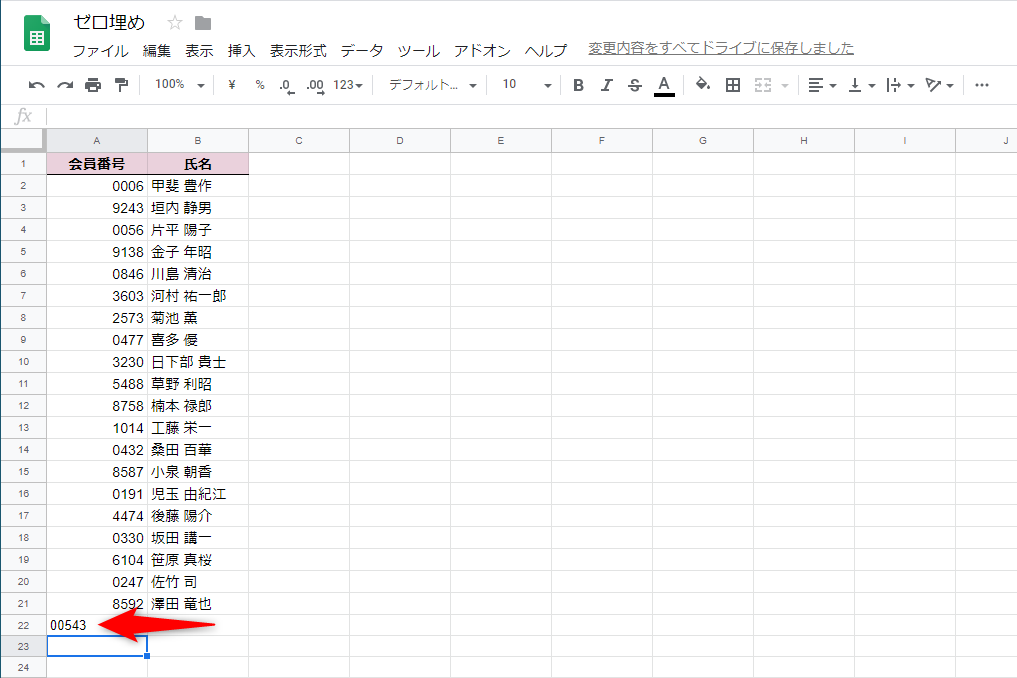
Task: Toggle bold formatting
Action: pyautogui.click(x=579, y=85)
